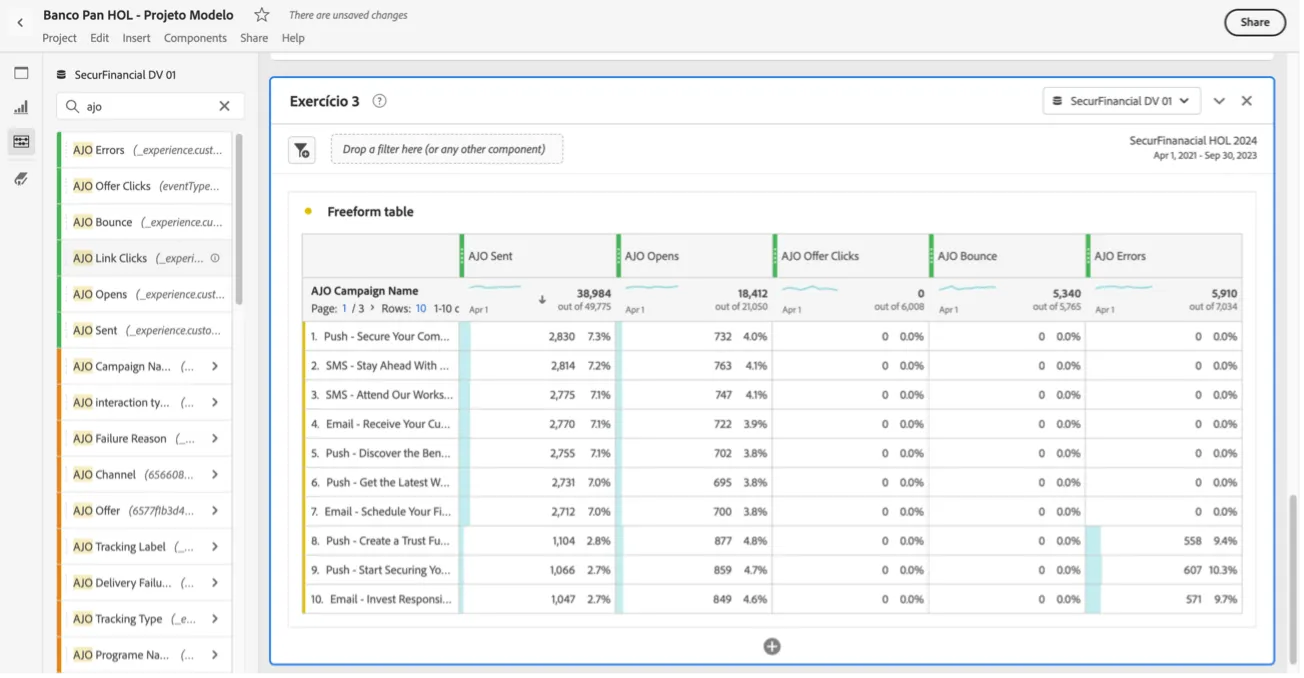Open the Exercício 3 help question icon
1304x678 pixels.
point(380,101)
